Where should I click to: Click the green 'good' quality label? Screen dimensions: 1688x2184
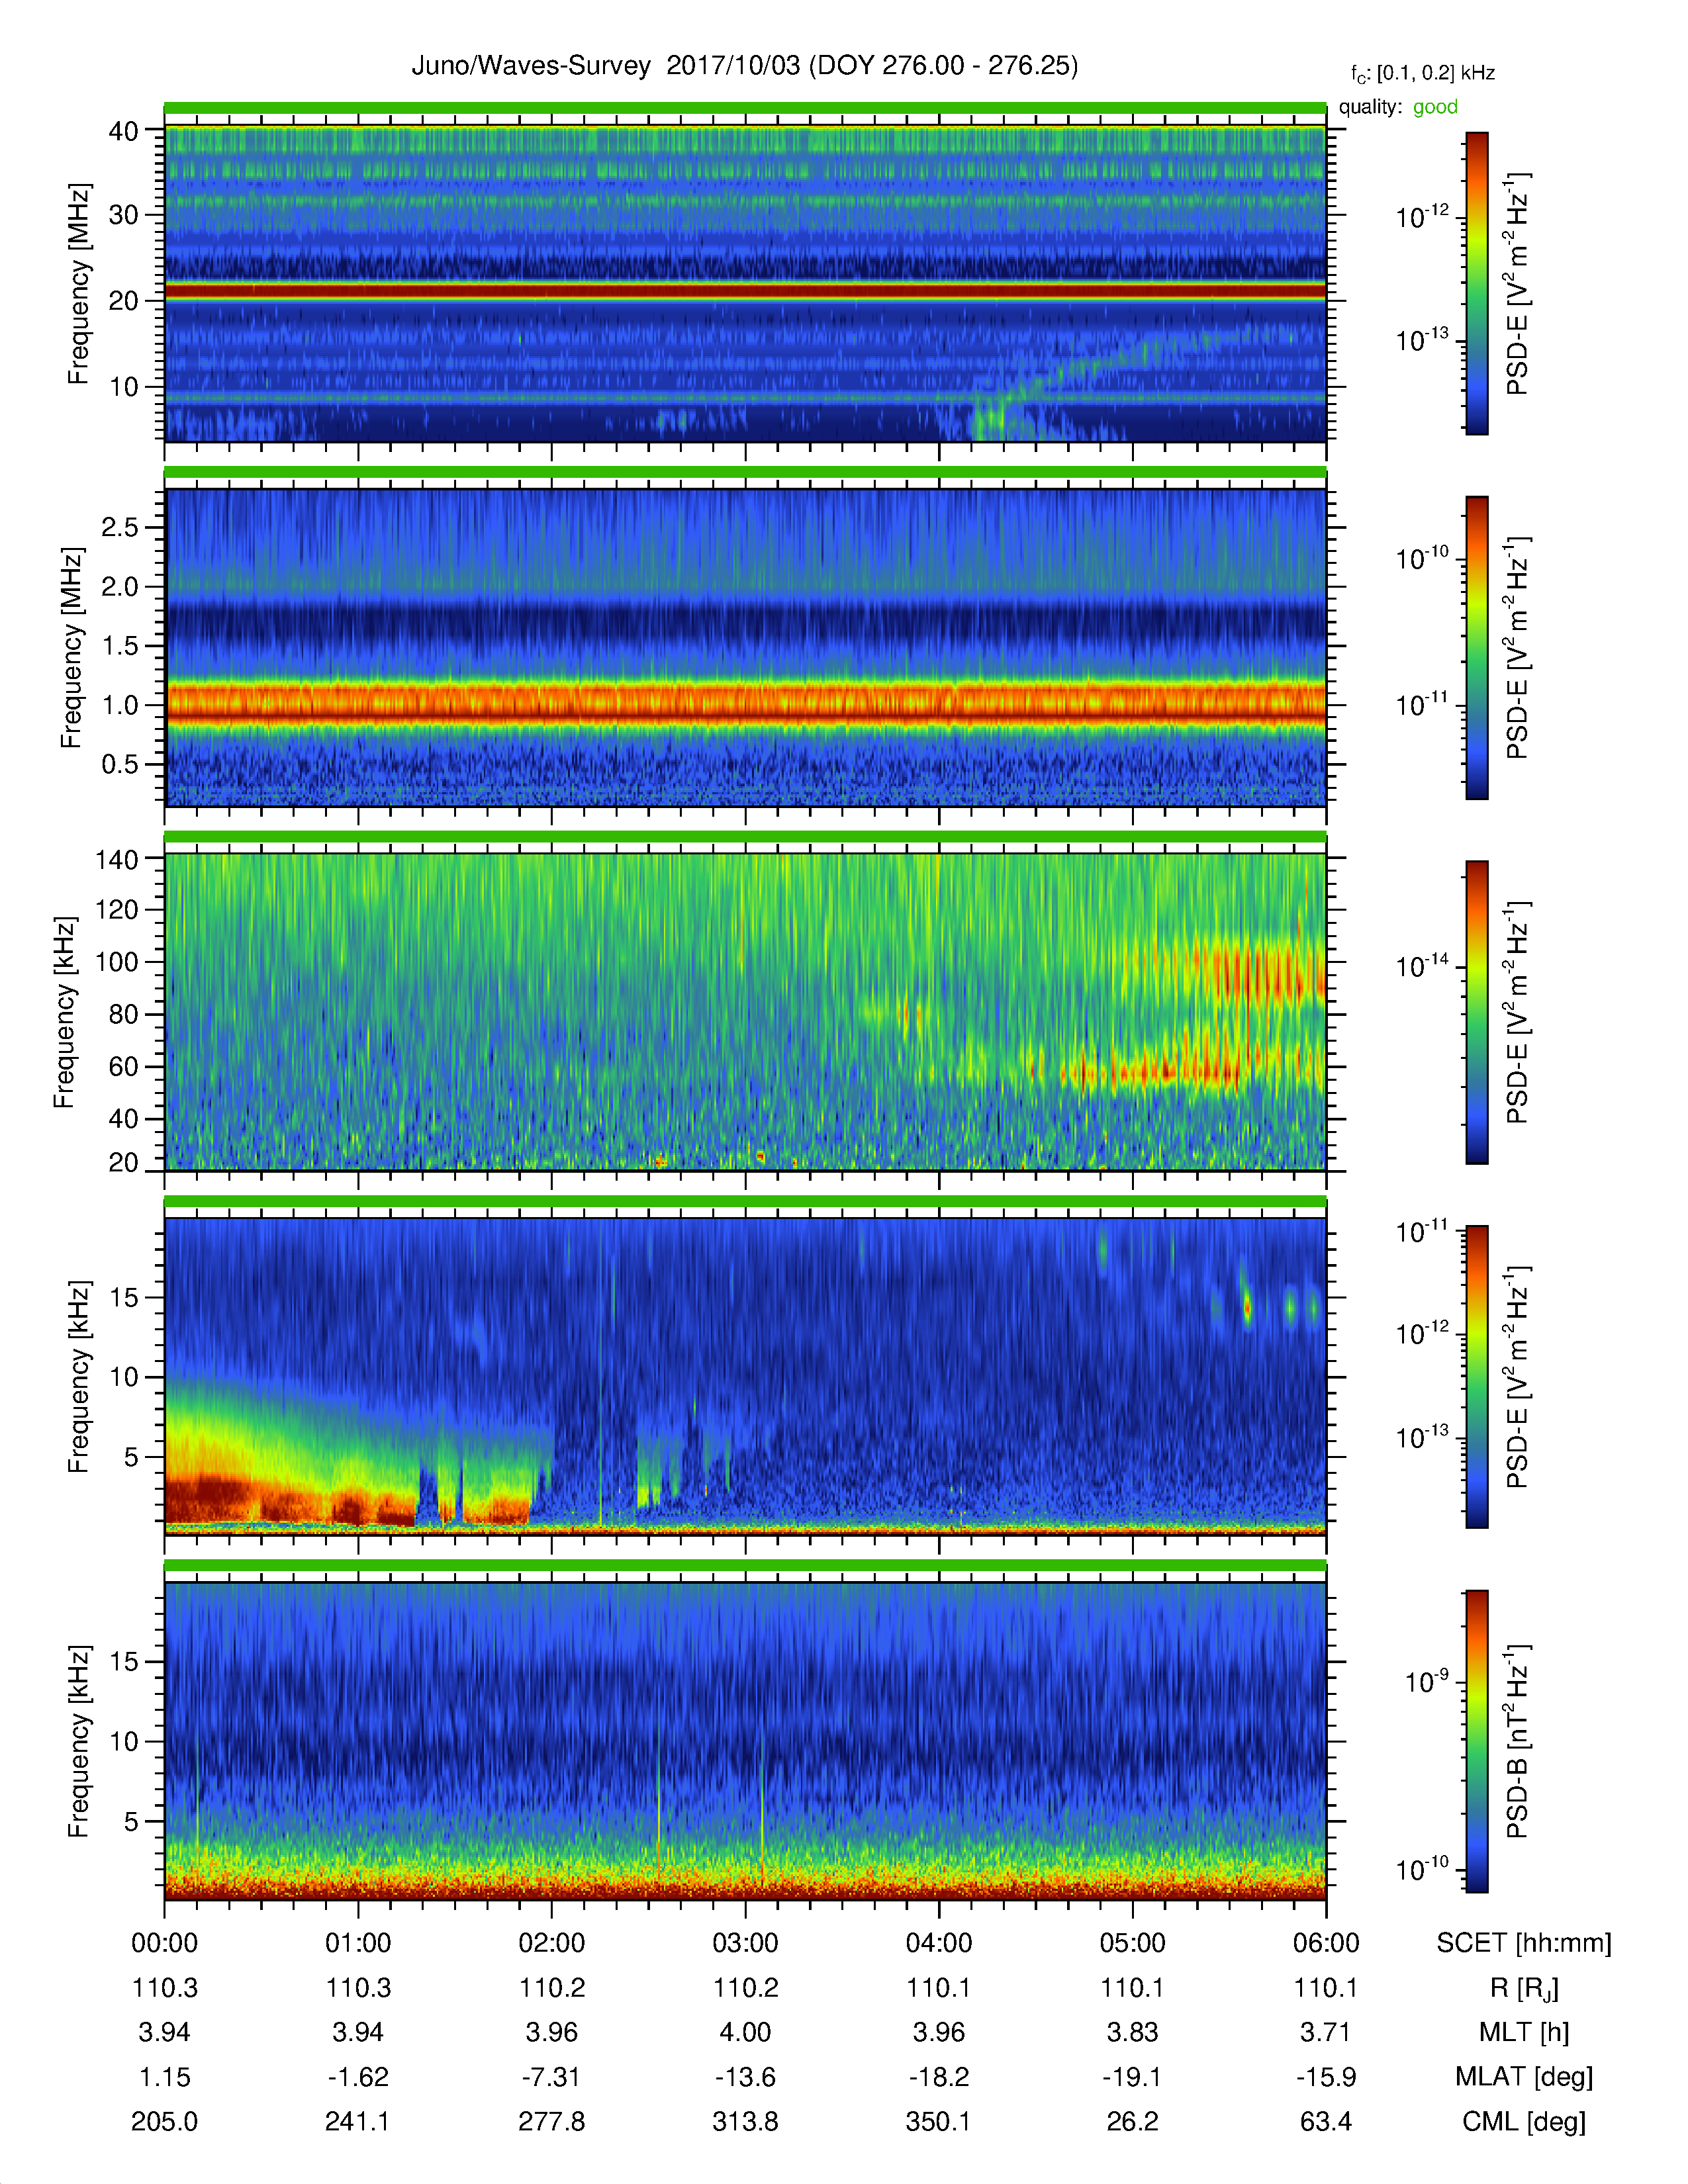click(1434, 107)
